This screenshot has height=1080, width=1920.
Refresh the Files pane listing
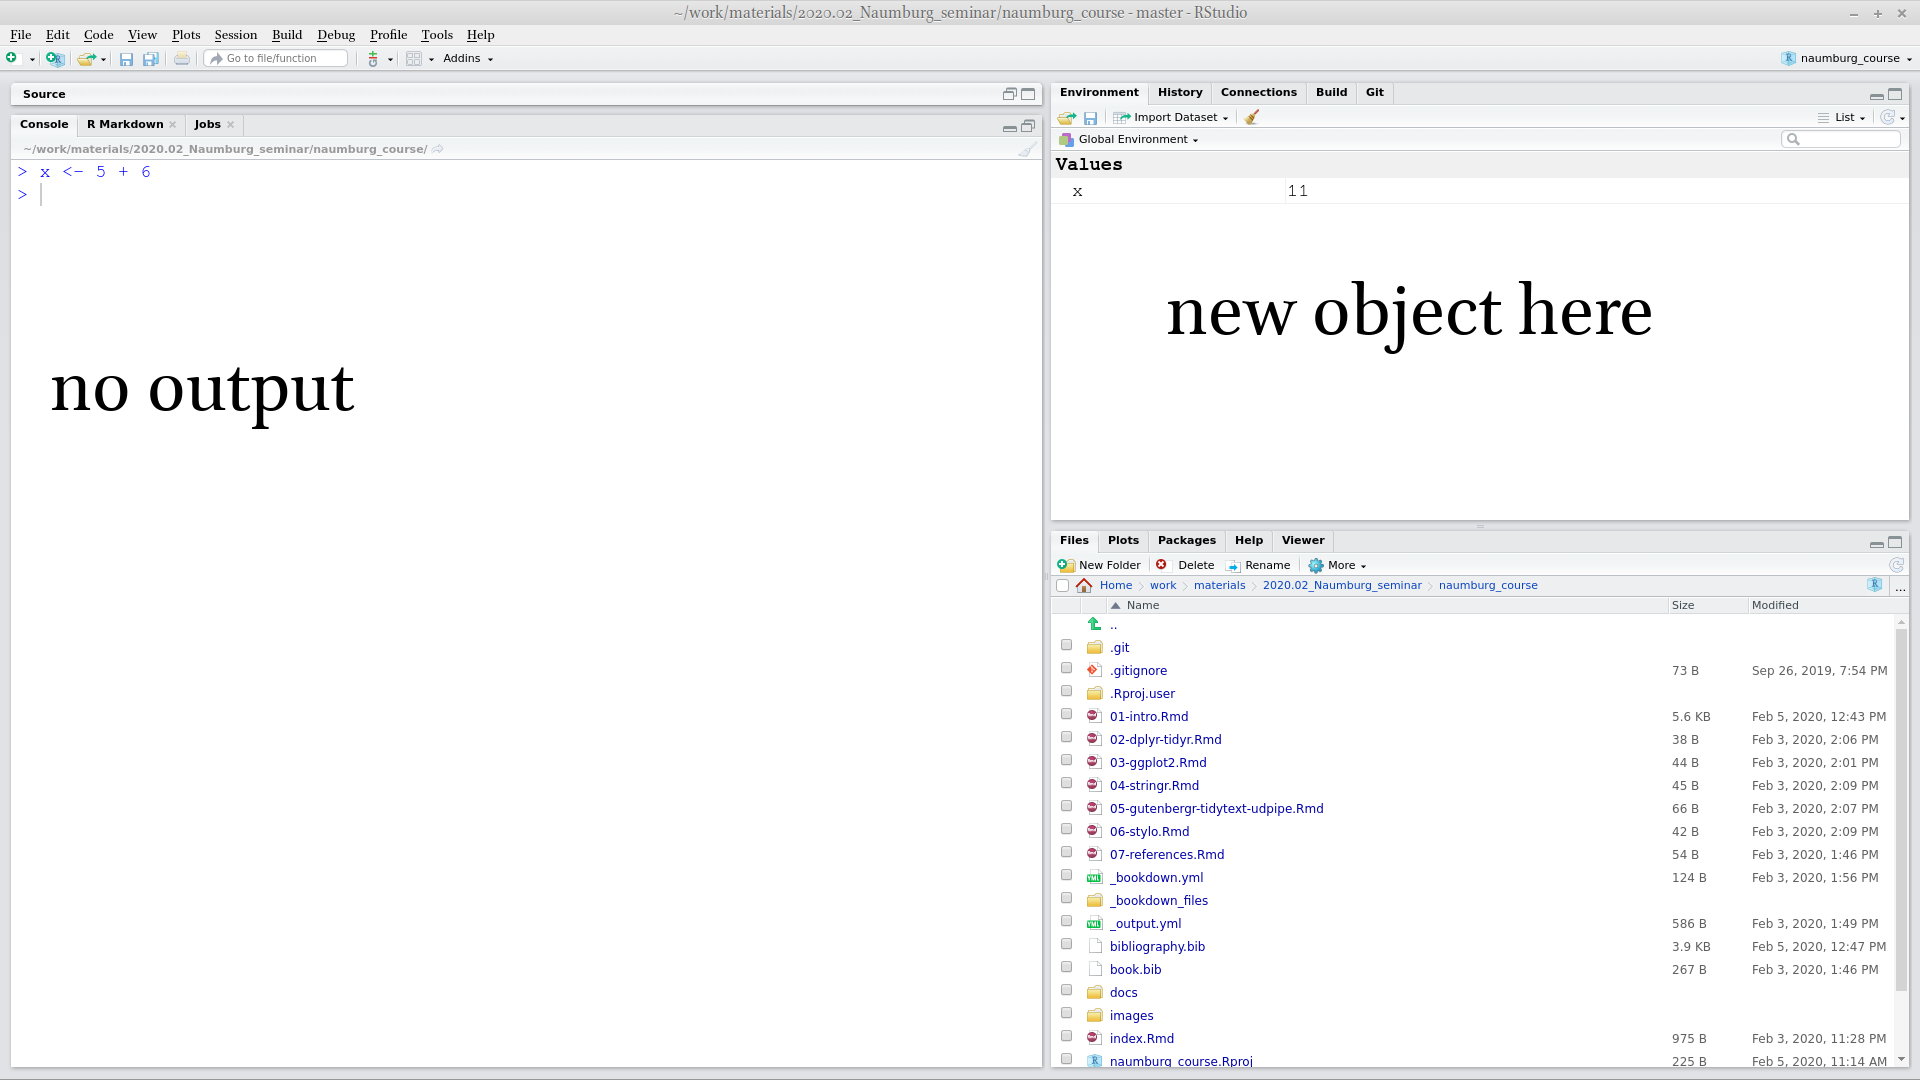coord(1896,565)
